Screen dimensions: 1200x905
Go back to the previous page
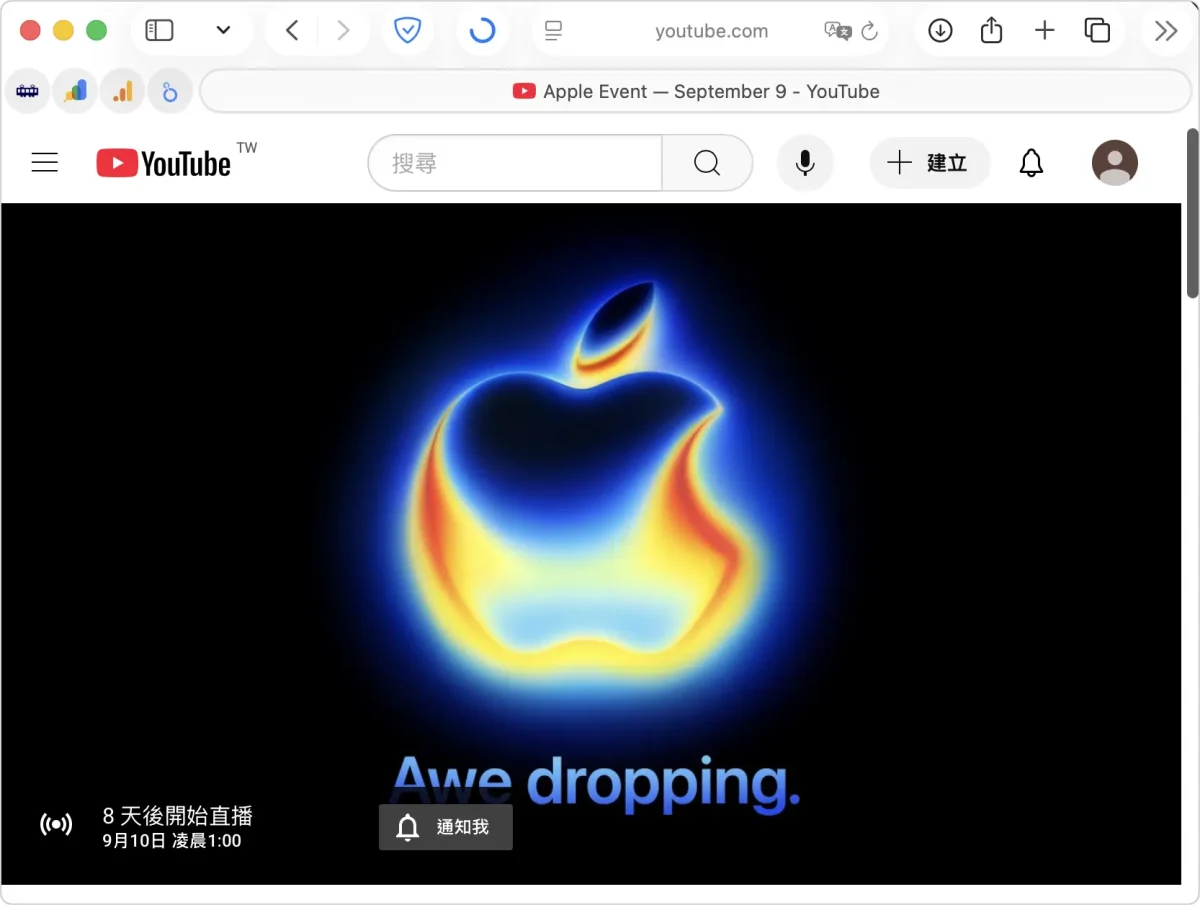coord(291,30)
